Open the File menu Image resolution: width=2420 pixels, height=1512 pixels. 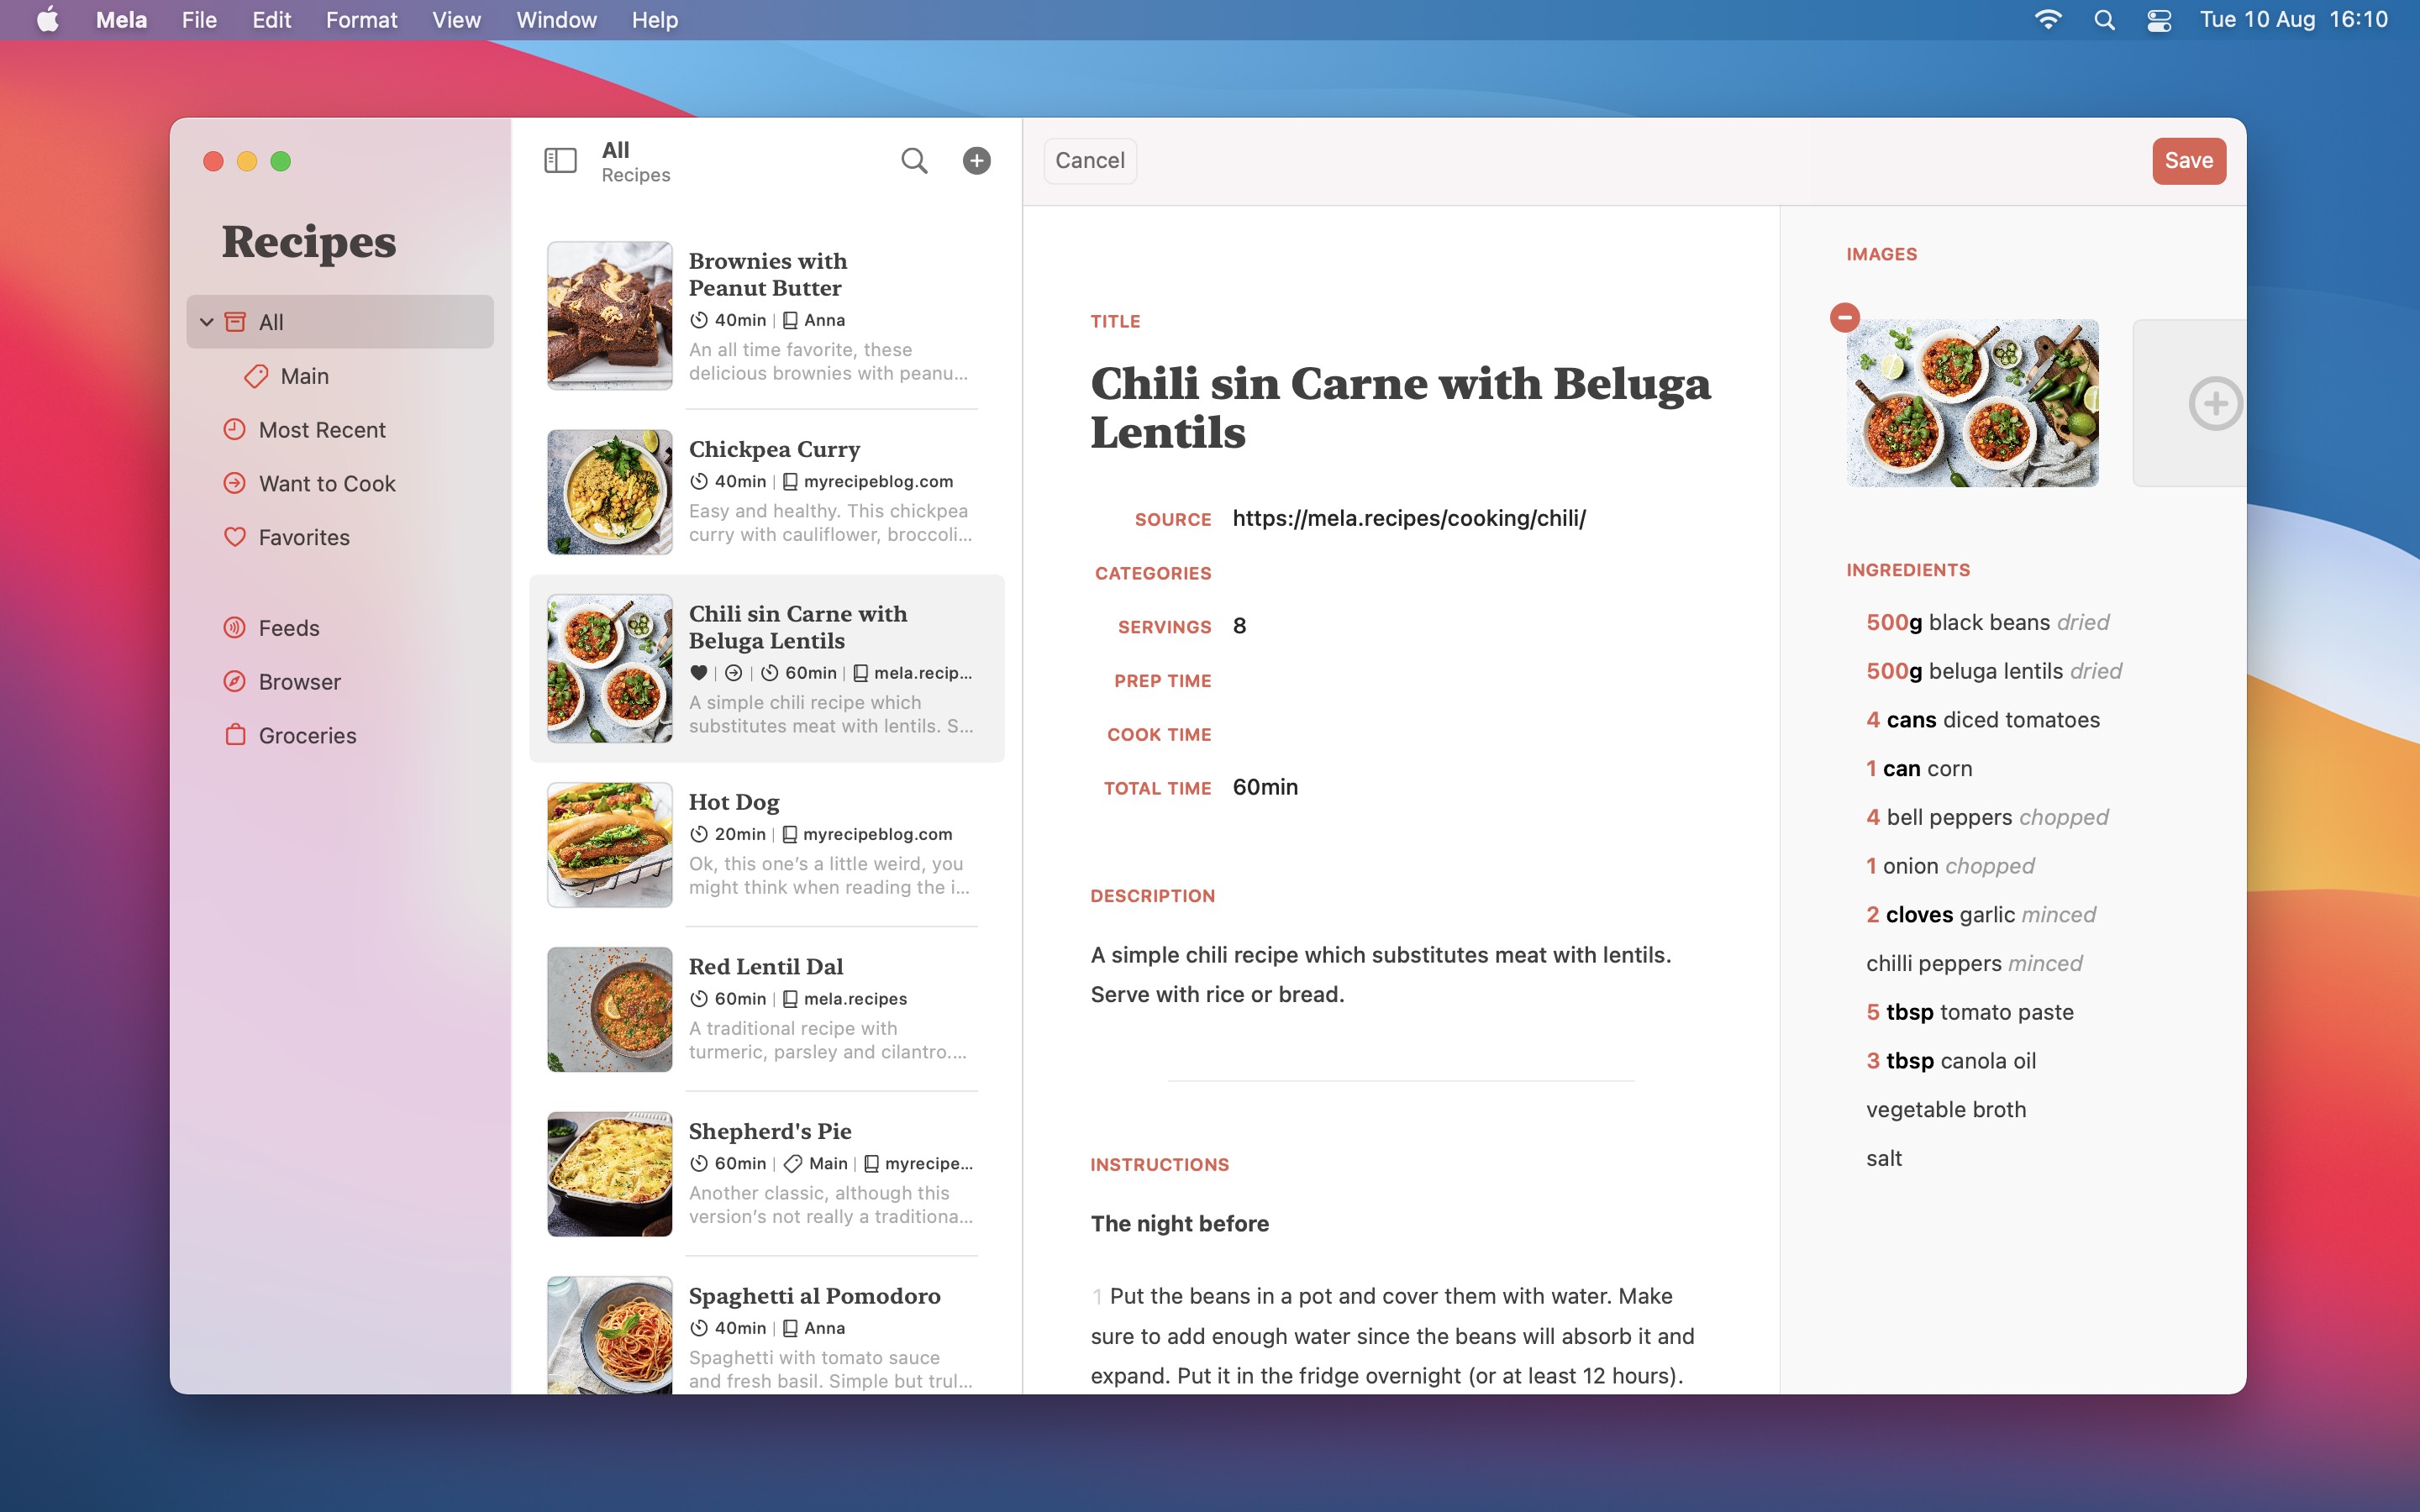(199, 20)
